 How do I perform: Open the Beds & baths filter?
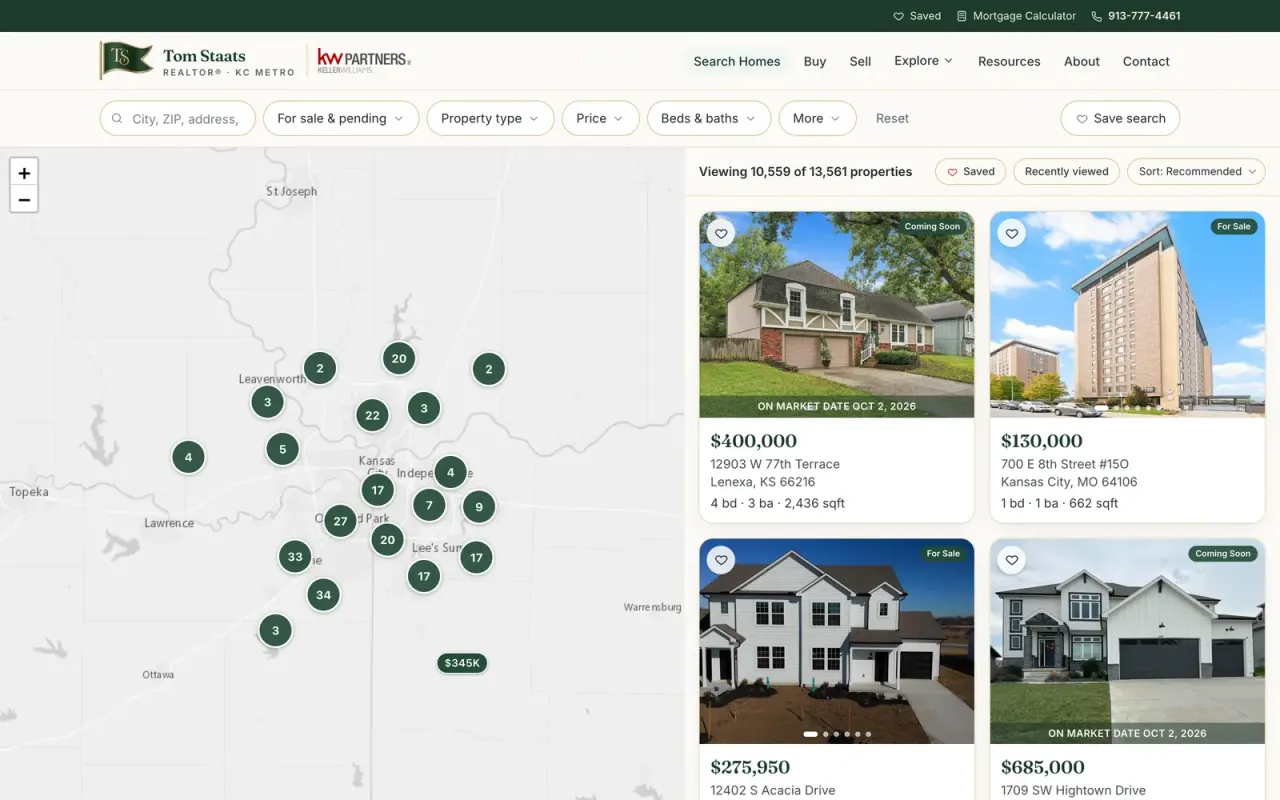click(x=709, y=118)
